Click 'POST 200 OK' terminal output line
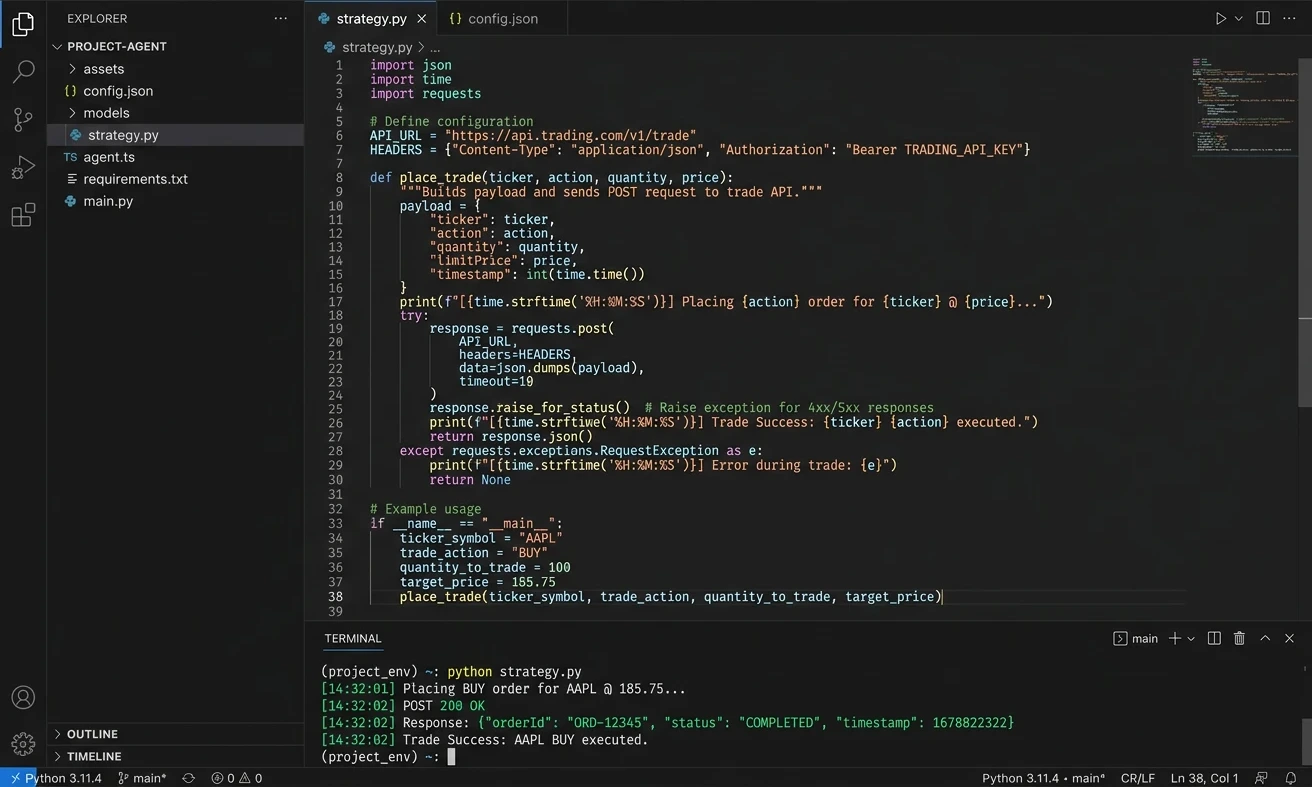This screenshot has width=1312, height=787. pos(404,706)
